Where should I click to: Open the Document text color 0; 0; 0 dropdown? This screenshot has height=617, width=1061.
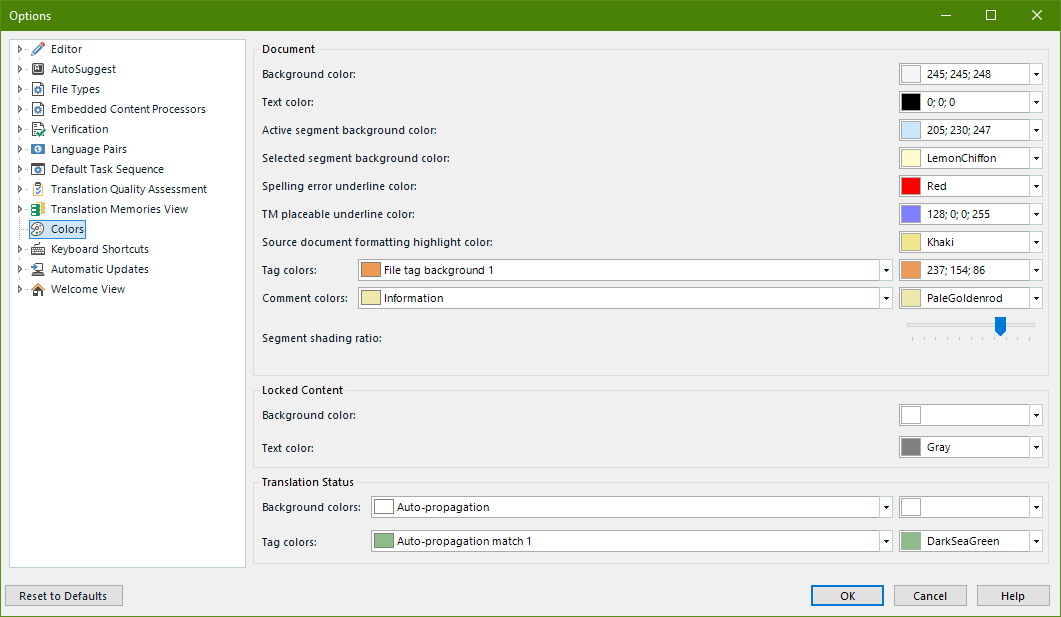1036,102
